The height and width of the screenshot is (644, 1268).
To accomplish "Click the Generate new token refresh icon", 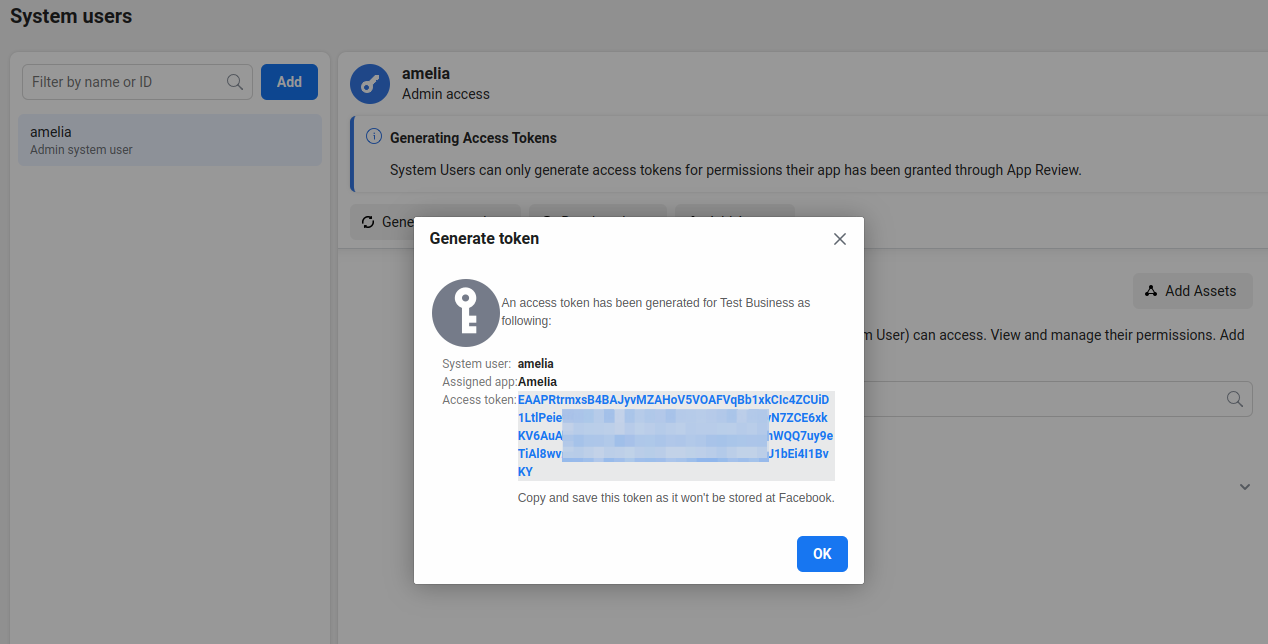I will pyautogui.click(x=368, y=222).
